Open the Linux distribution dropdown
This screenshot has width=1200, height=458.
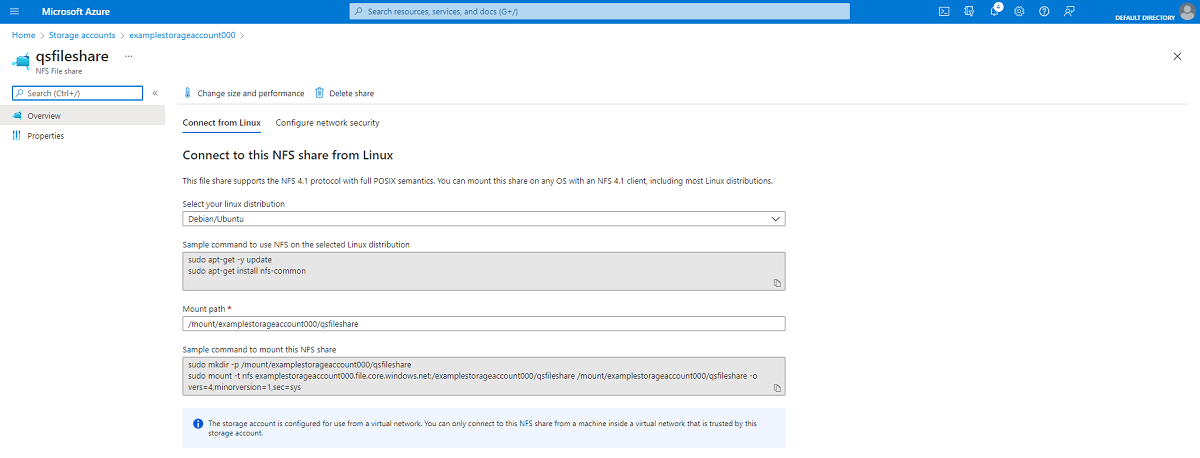pyautogui.click(x=484, y=219)
